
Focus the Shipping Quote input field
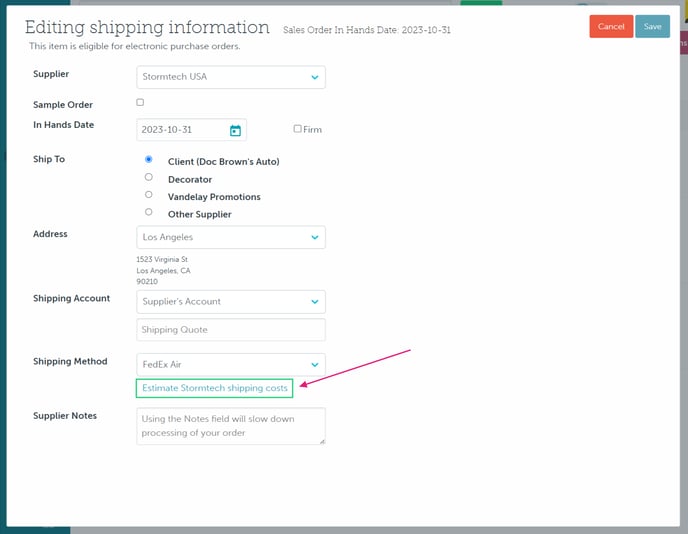230,330
